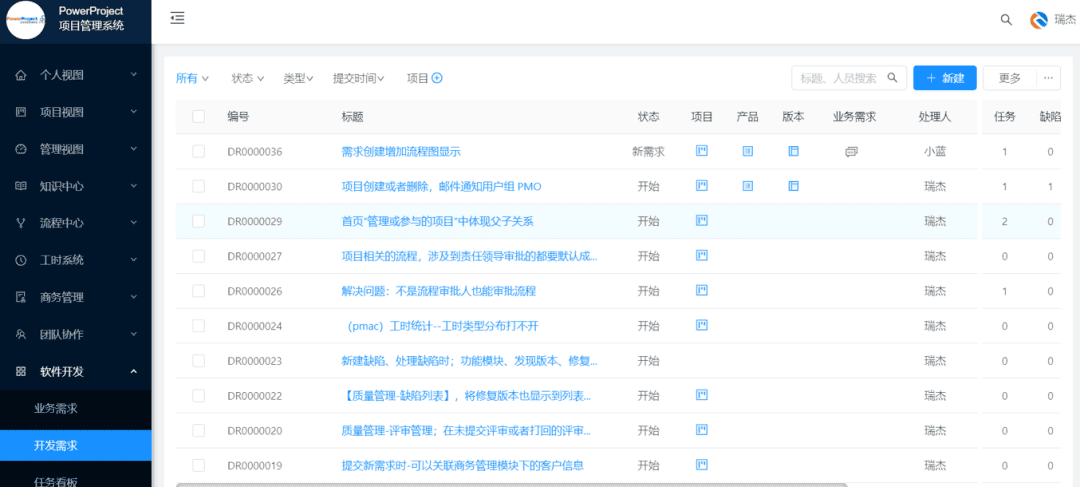
Task: Check the box for row DR0000027
Action: pos(198,256)
